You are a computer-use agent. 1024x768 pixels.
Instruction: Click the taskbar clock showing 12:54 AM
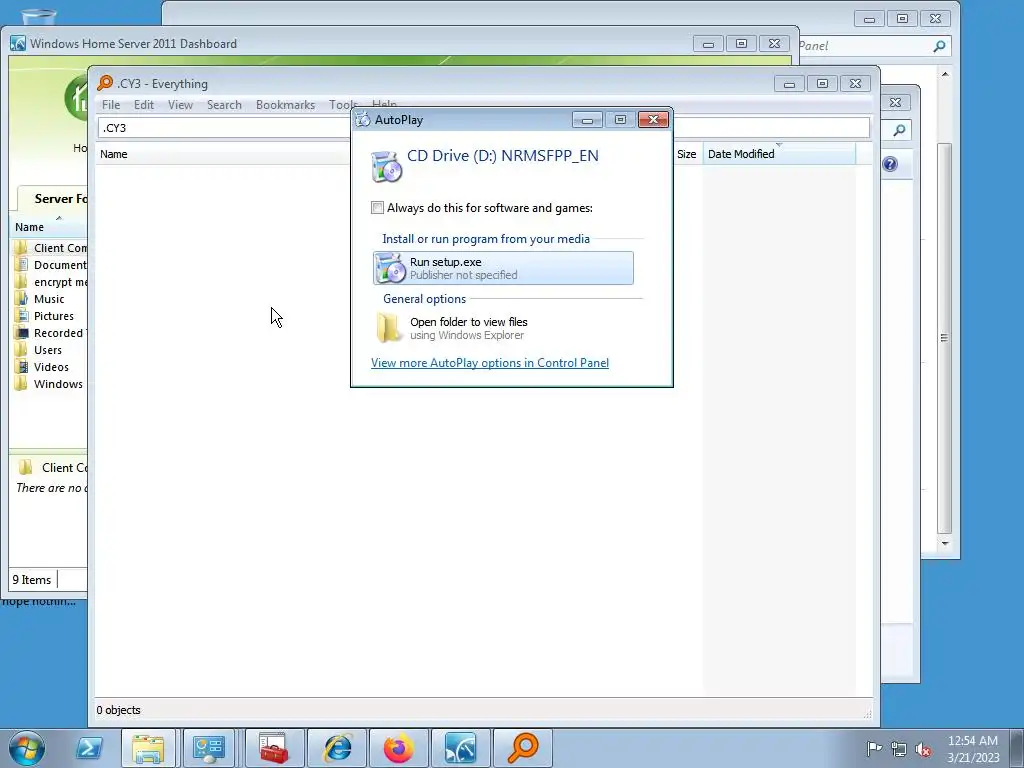click(972, 748)
